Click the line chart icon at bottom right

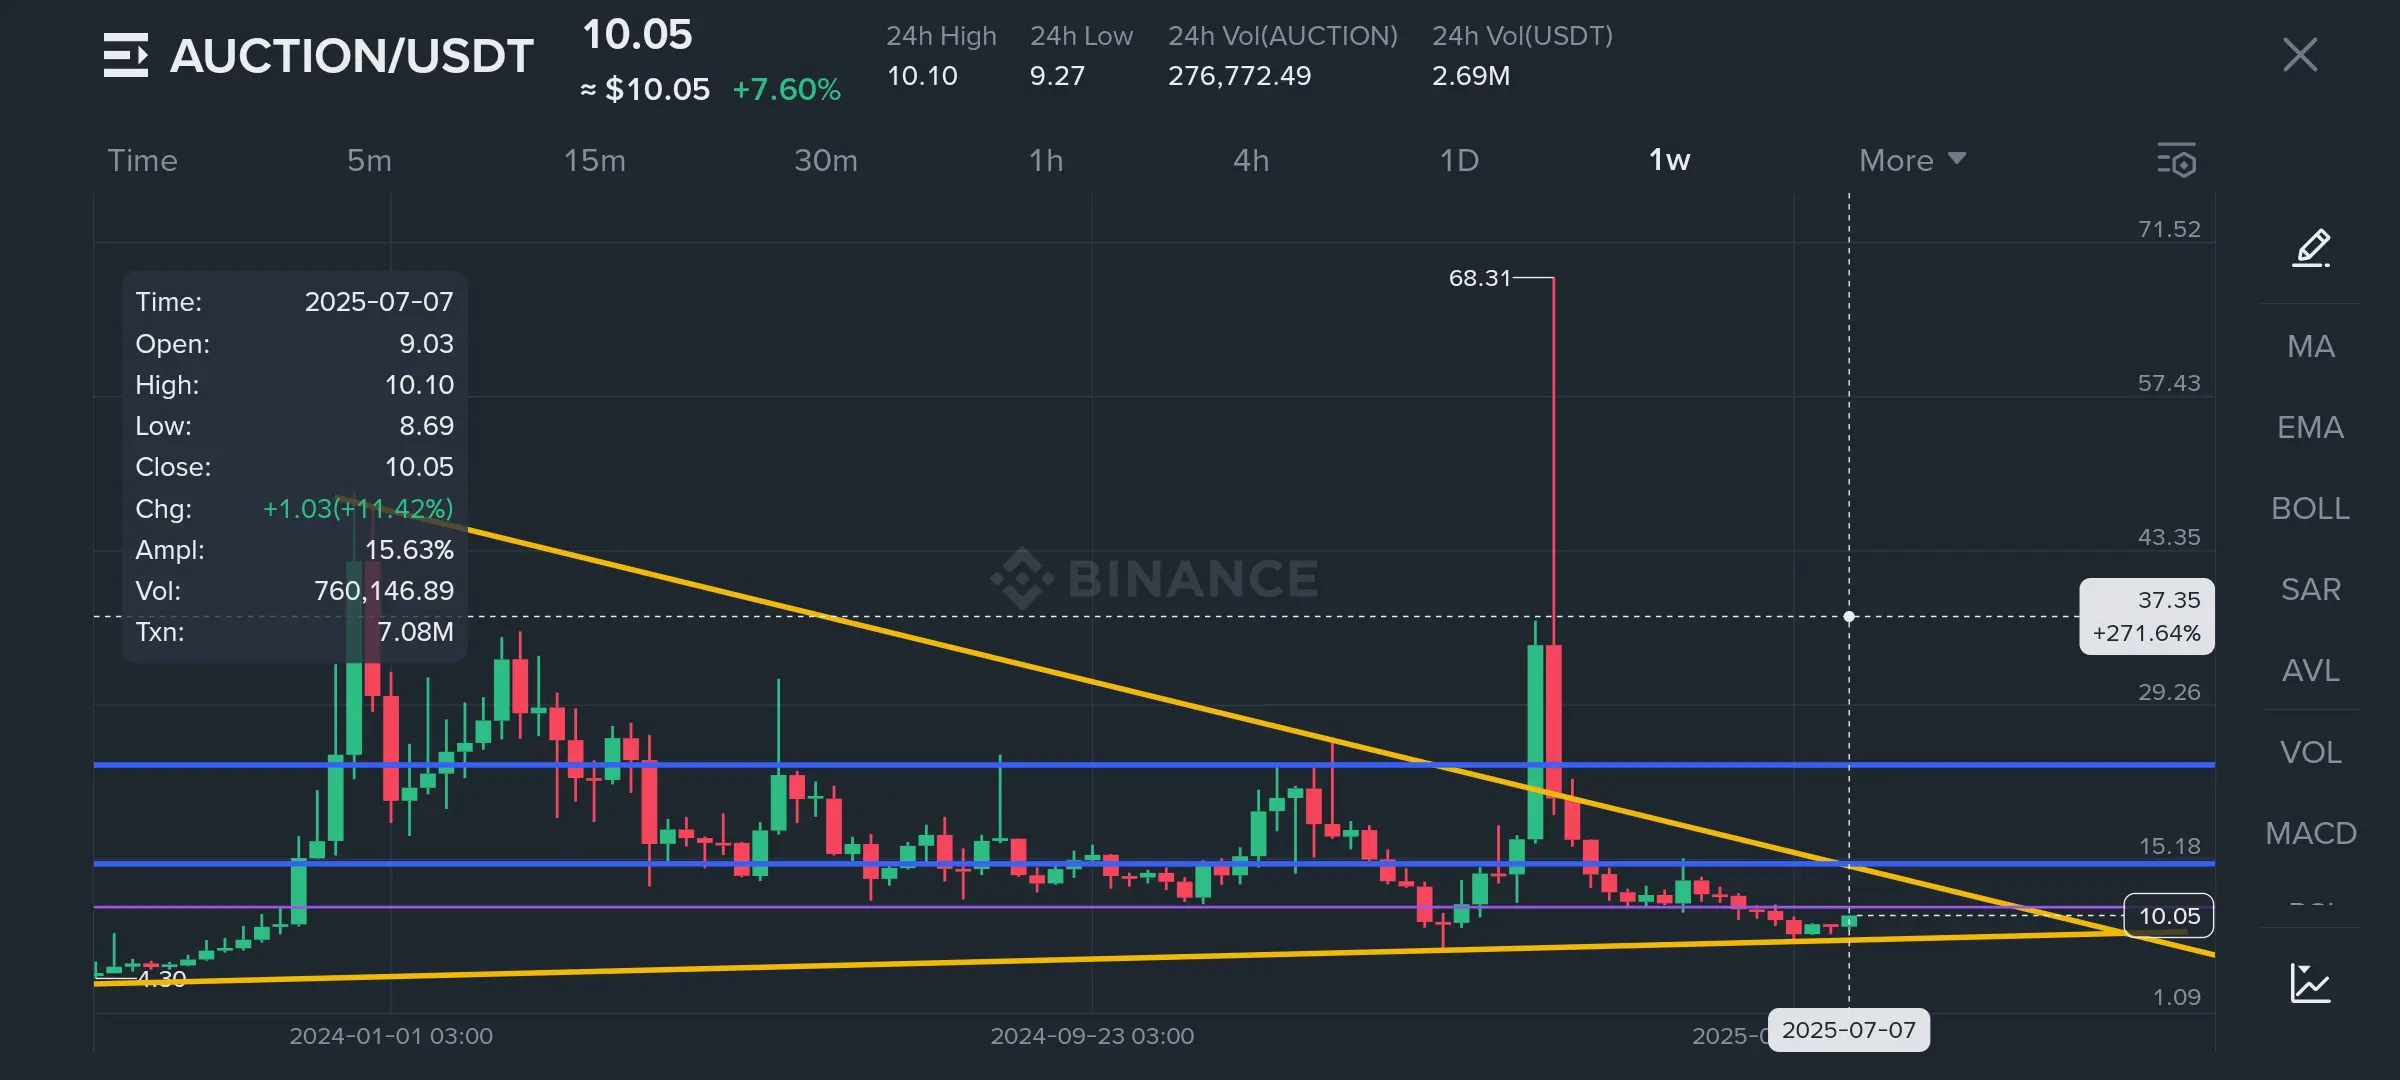tap(2311, 983)
